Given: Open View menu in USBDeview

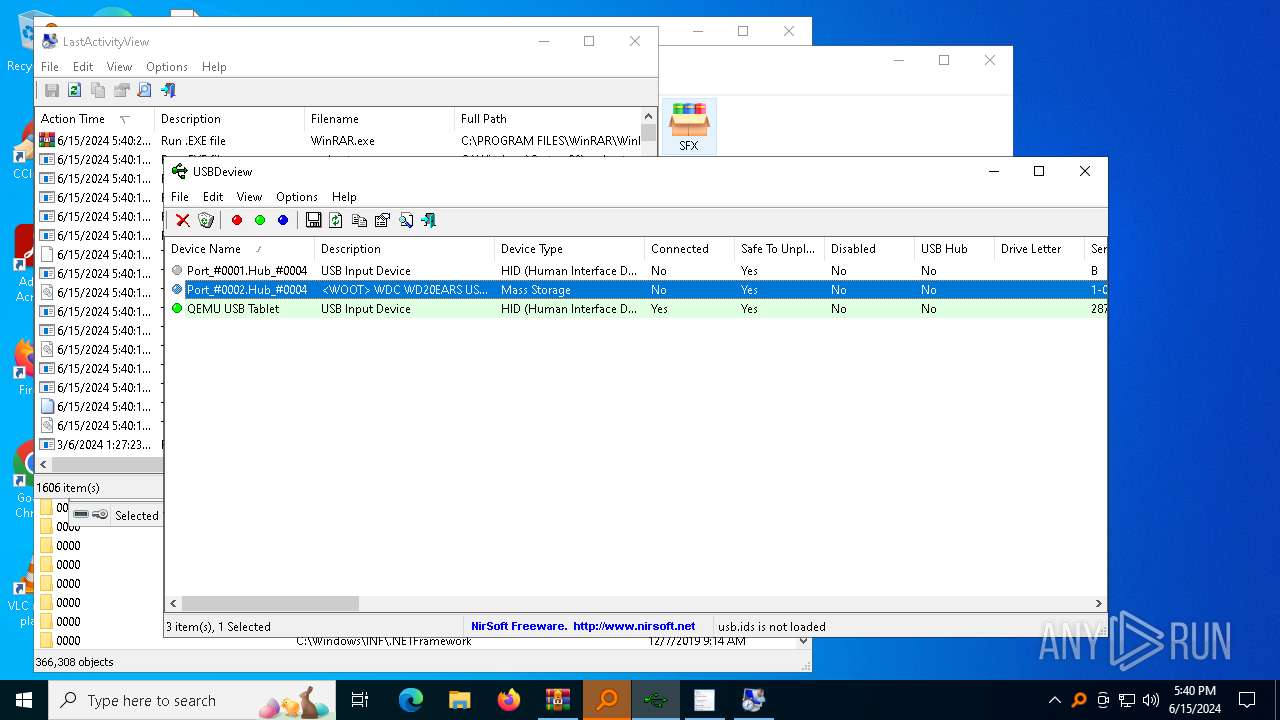Looking at the screenshot, I should click(249, 197).
